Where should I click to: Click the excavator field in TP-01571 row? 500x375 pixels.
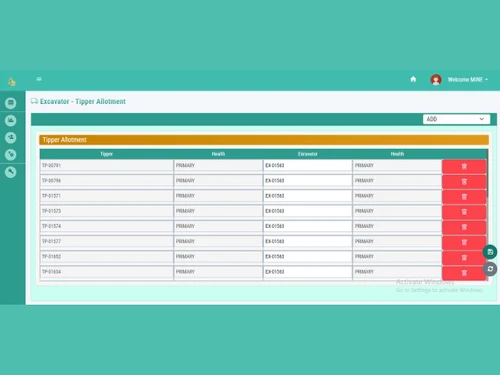308,196
